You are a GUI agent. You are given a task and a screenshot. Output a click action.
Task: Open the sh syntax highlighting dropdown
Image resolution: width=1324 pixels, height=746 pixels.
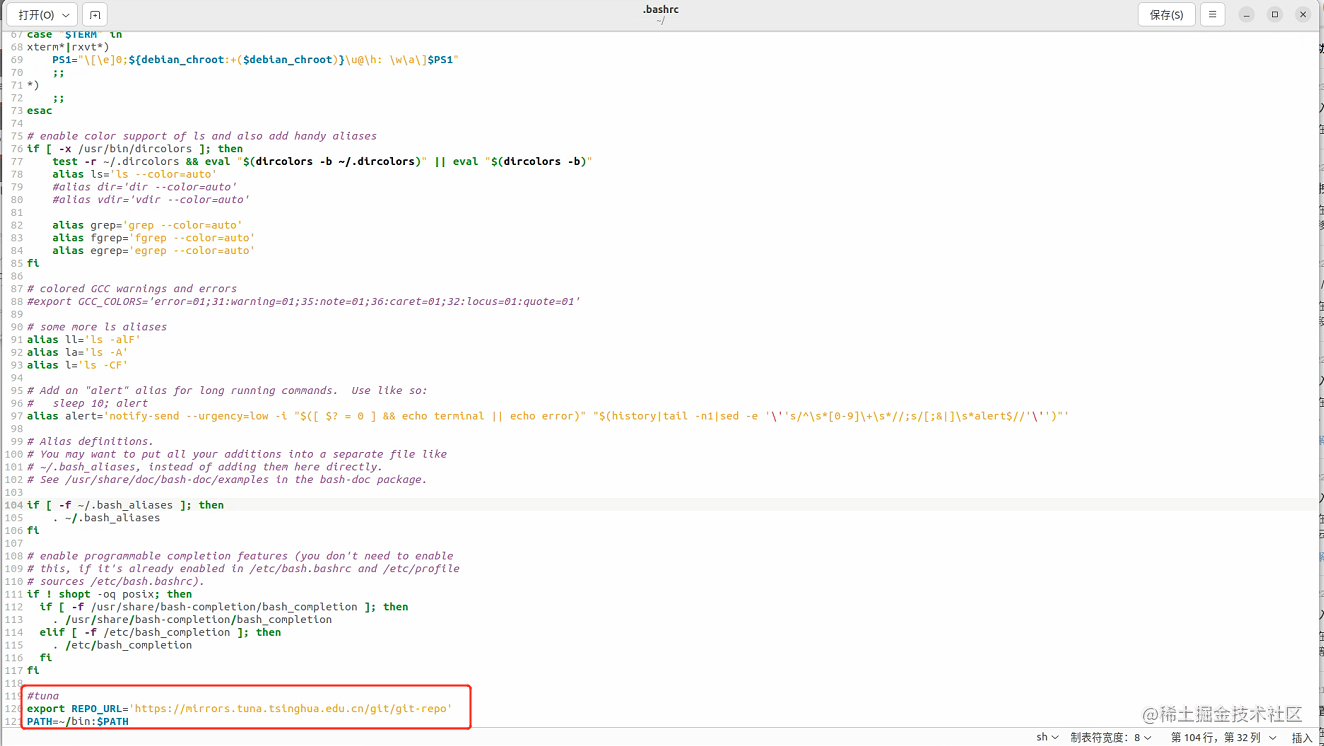pyautogui.click(x=1047, y=737)
